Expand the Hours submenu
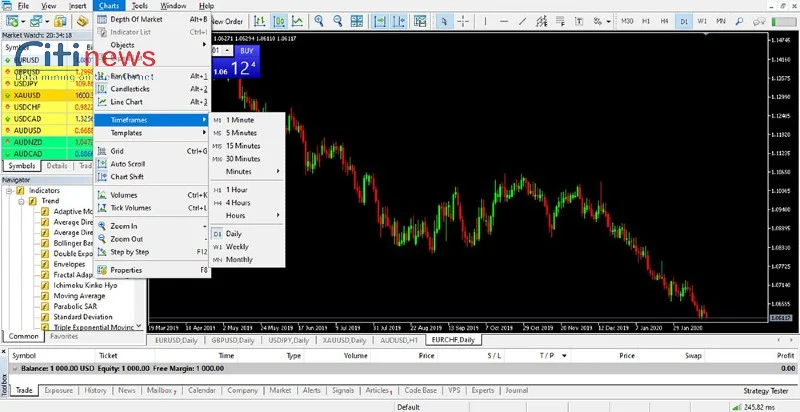 pyautogui.click(x=246, y=216)
